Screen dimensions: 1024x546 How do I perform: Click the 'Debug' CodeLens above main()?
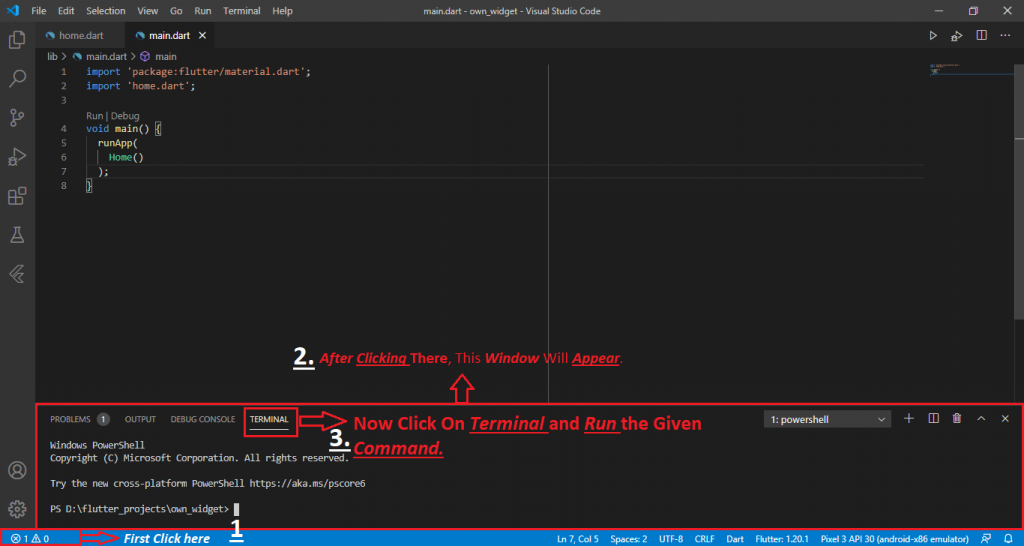click(x=125, y=116)
